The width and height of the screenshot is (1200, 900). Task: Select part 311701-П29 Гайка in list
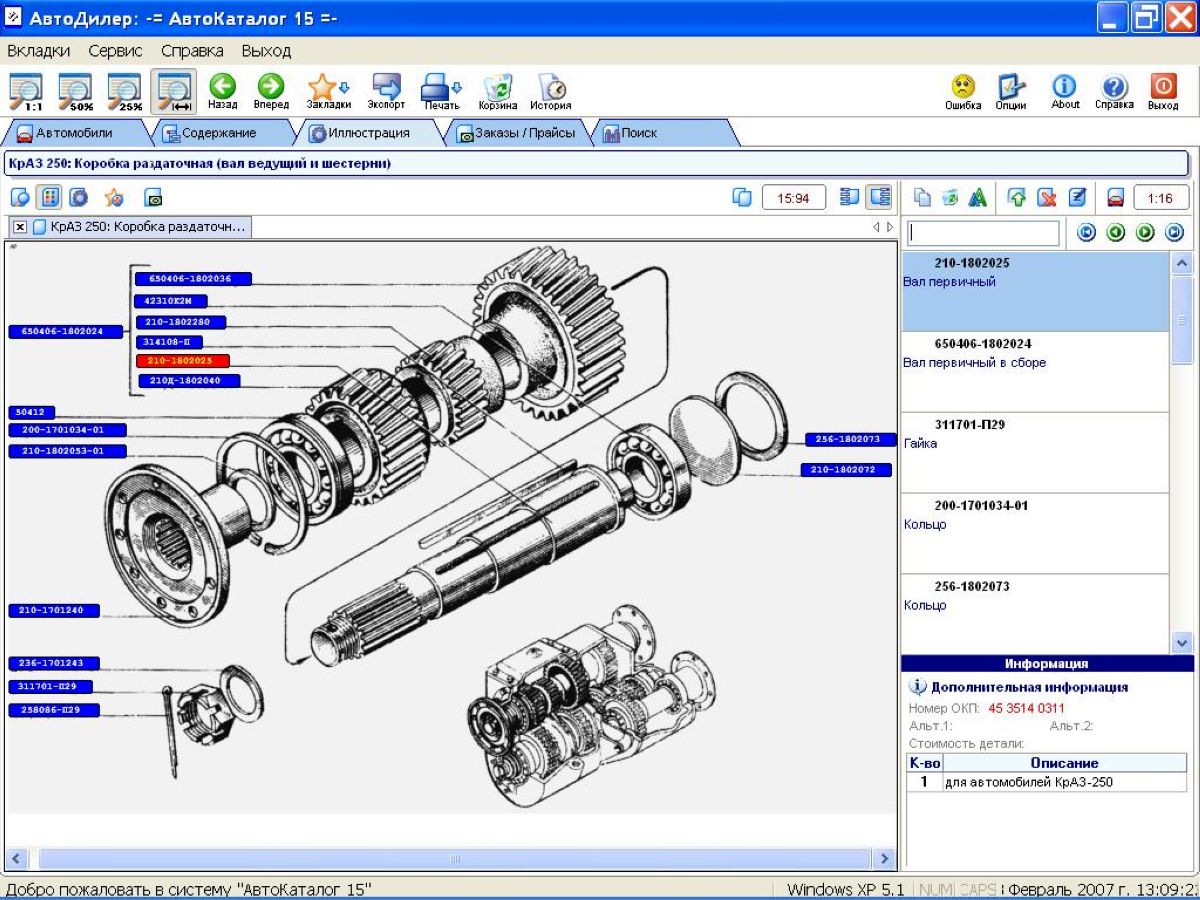(x=1034, y=453)
